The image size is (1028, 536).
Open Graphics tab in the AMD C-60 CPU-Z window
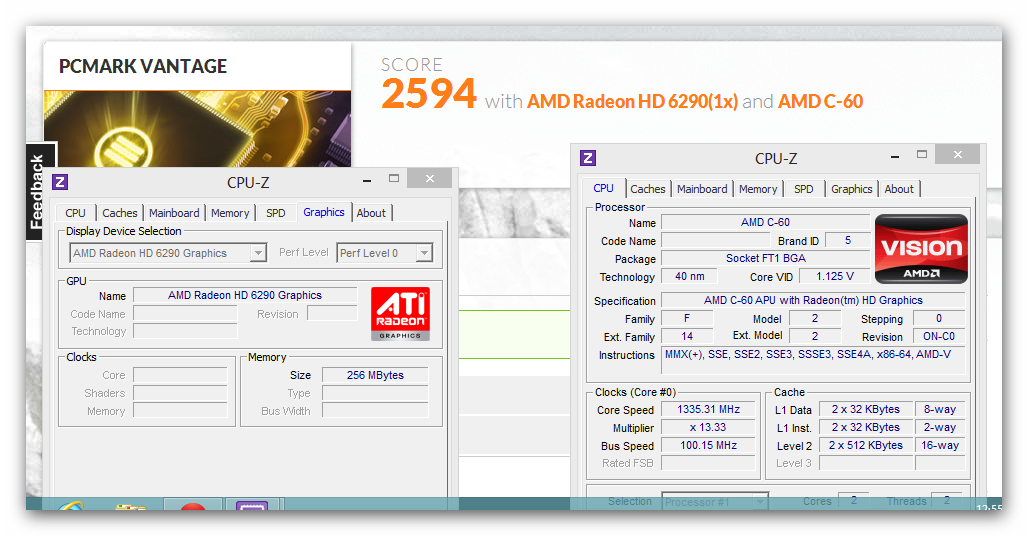(x=852, y=189)
